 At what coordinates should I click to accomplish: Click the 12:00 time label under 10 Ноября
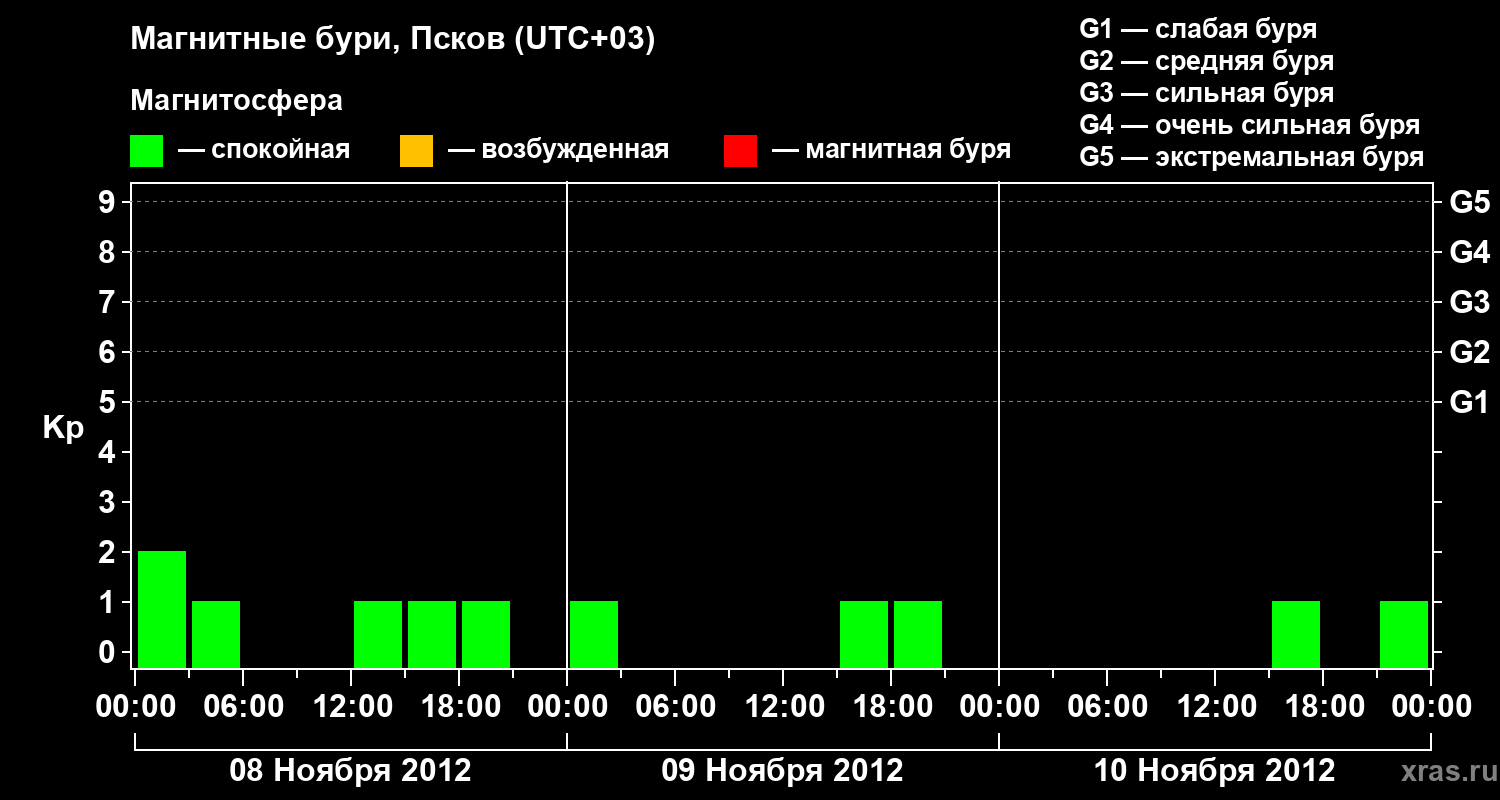(x=1215, y=707)
